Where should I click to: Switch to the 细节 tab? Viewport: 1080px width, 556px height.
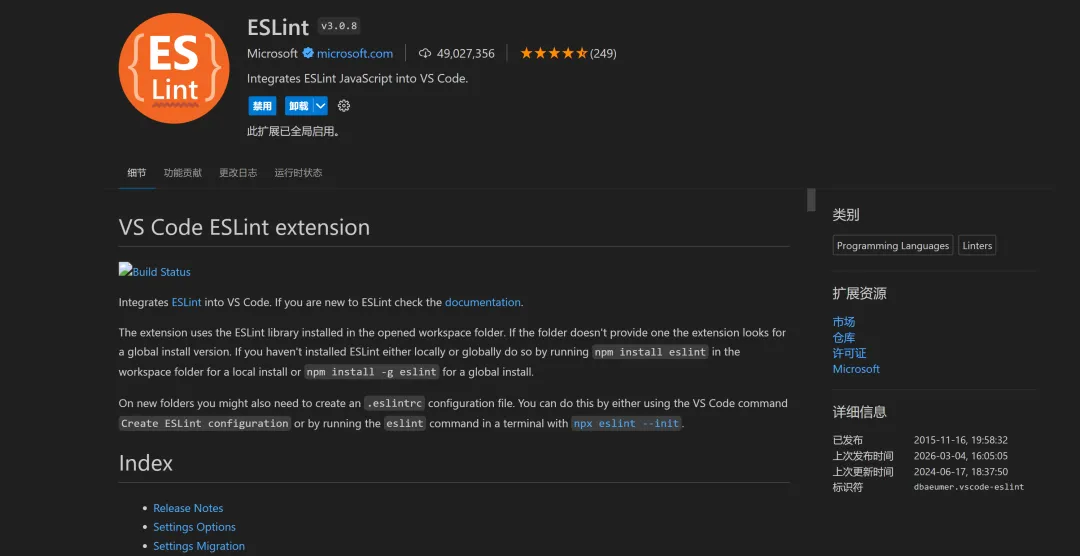136,173
